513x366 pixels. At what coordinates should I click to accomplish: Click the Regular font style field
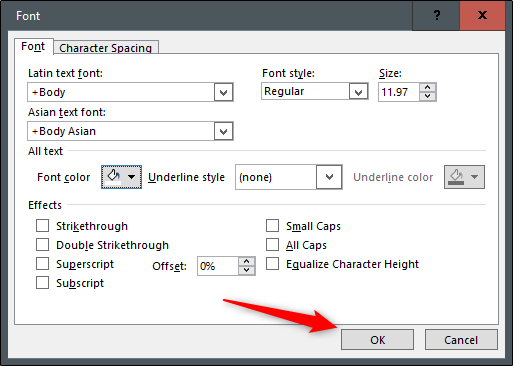pyautogui.click(x=305, y=91)
